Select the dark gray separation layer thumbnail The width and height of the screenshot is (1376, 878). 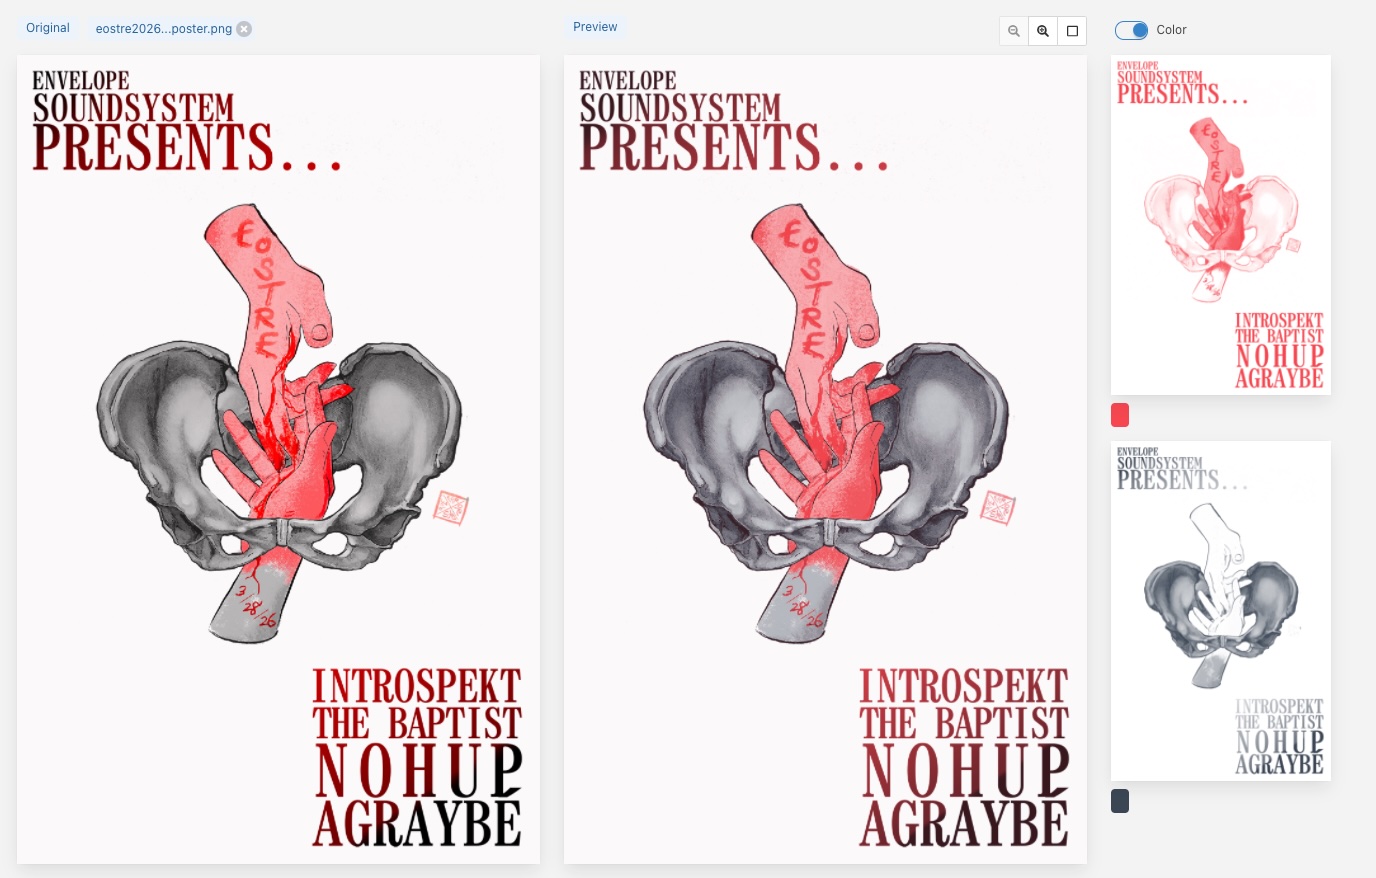coord(1220,610)
